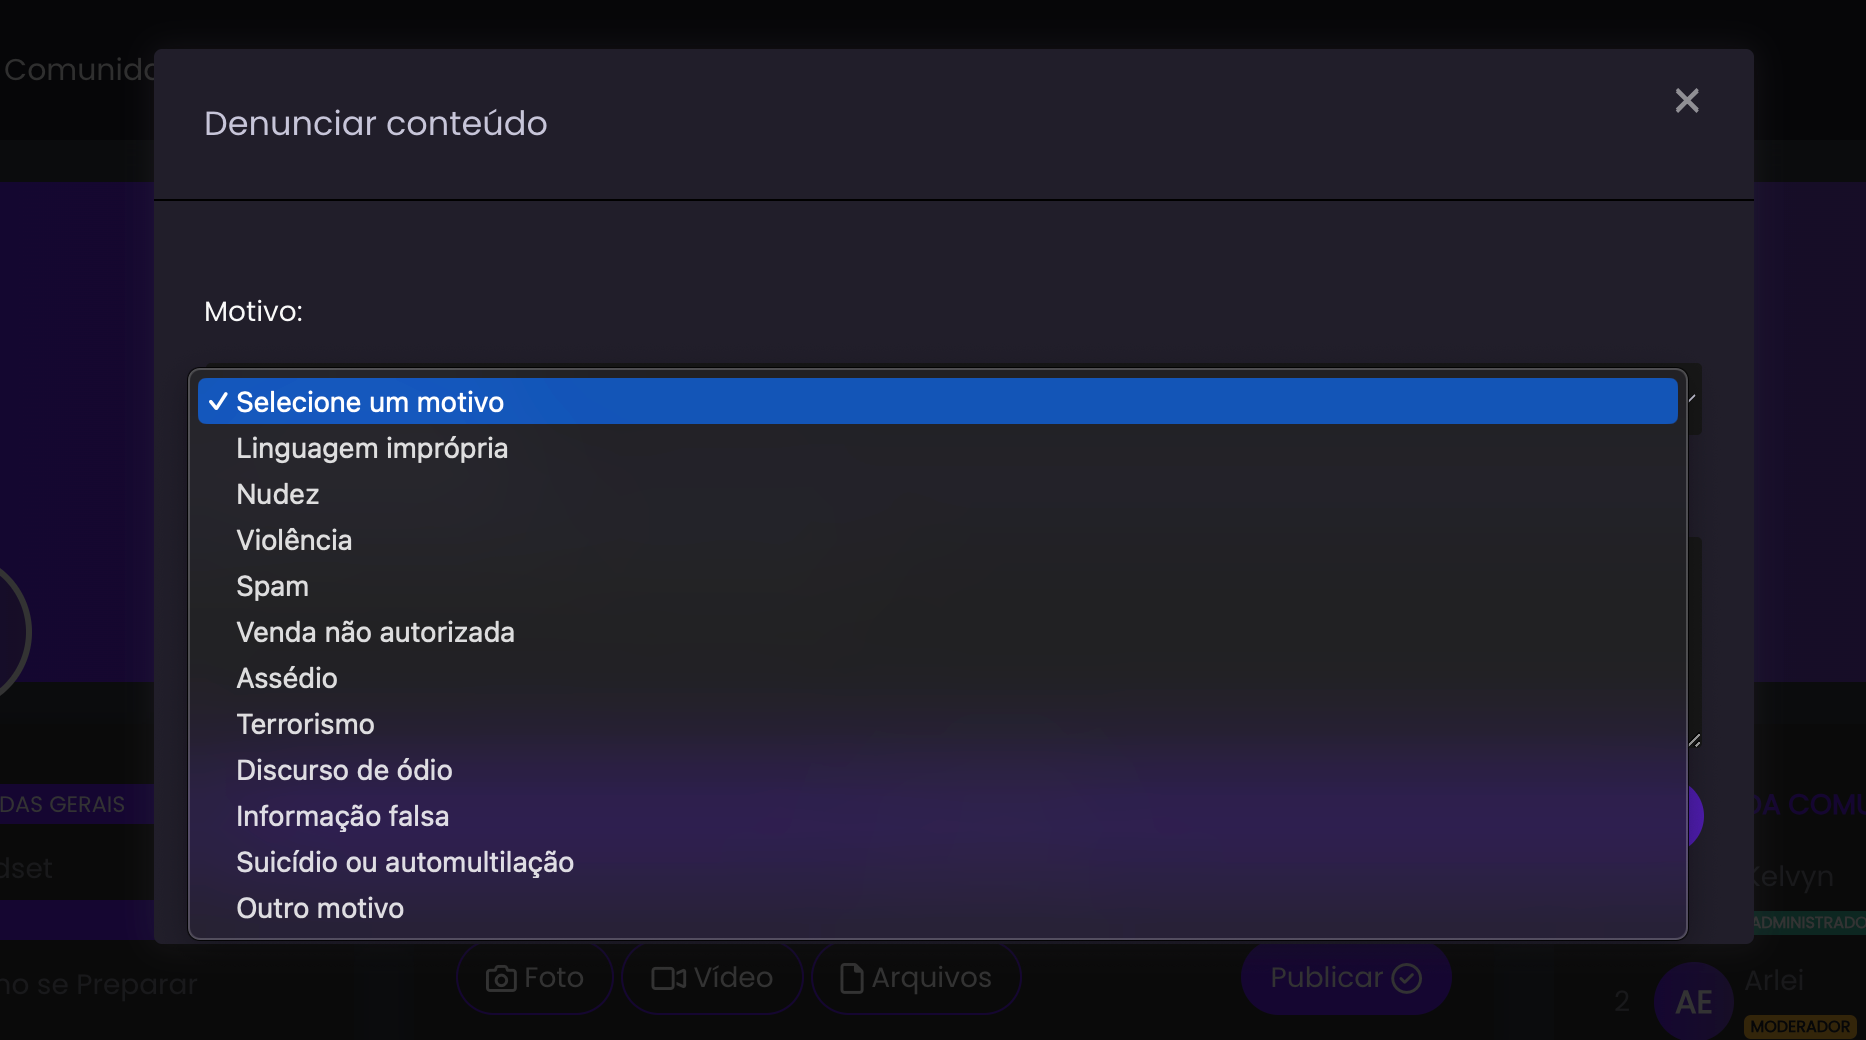Click the Vídeo camera icon

[668, 978]
